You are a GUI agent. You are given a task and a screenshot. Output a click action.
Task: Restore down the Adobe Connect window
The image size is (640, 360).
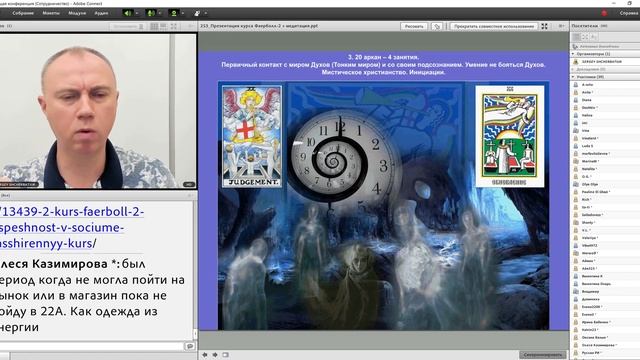[629, 3]
